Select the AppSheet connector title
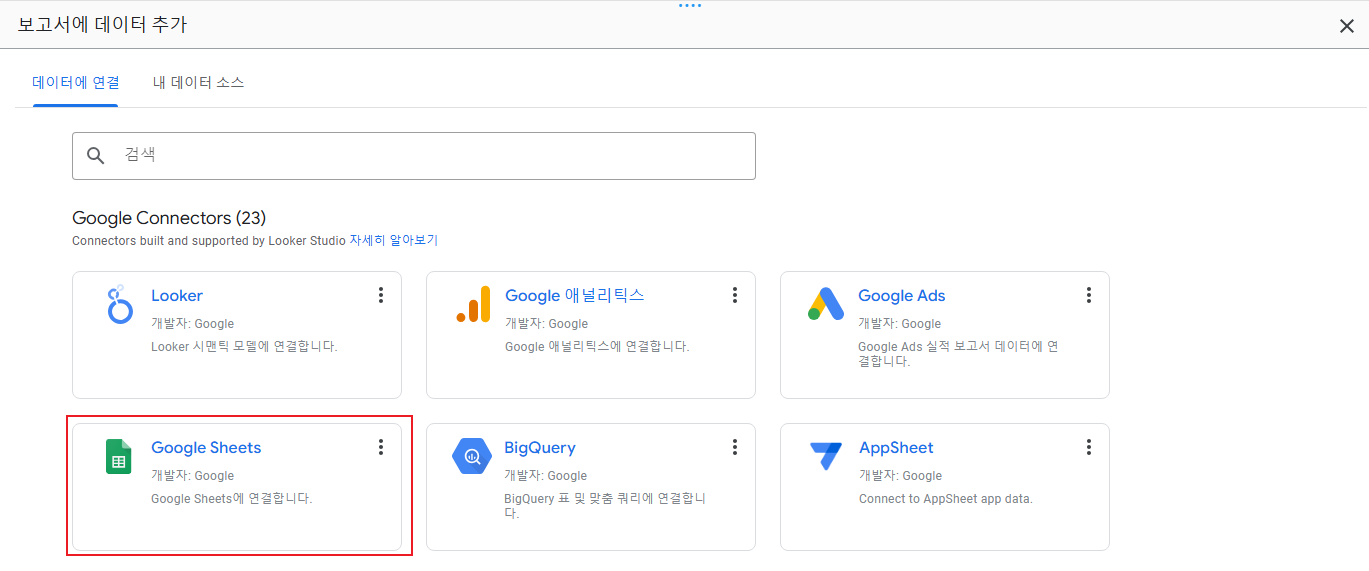Viewport: 1369px width, 571px height. 896,448
